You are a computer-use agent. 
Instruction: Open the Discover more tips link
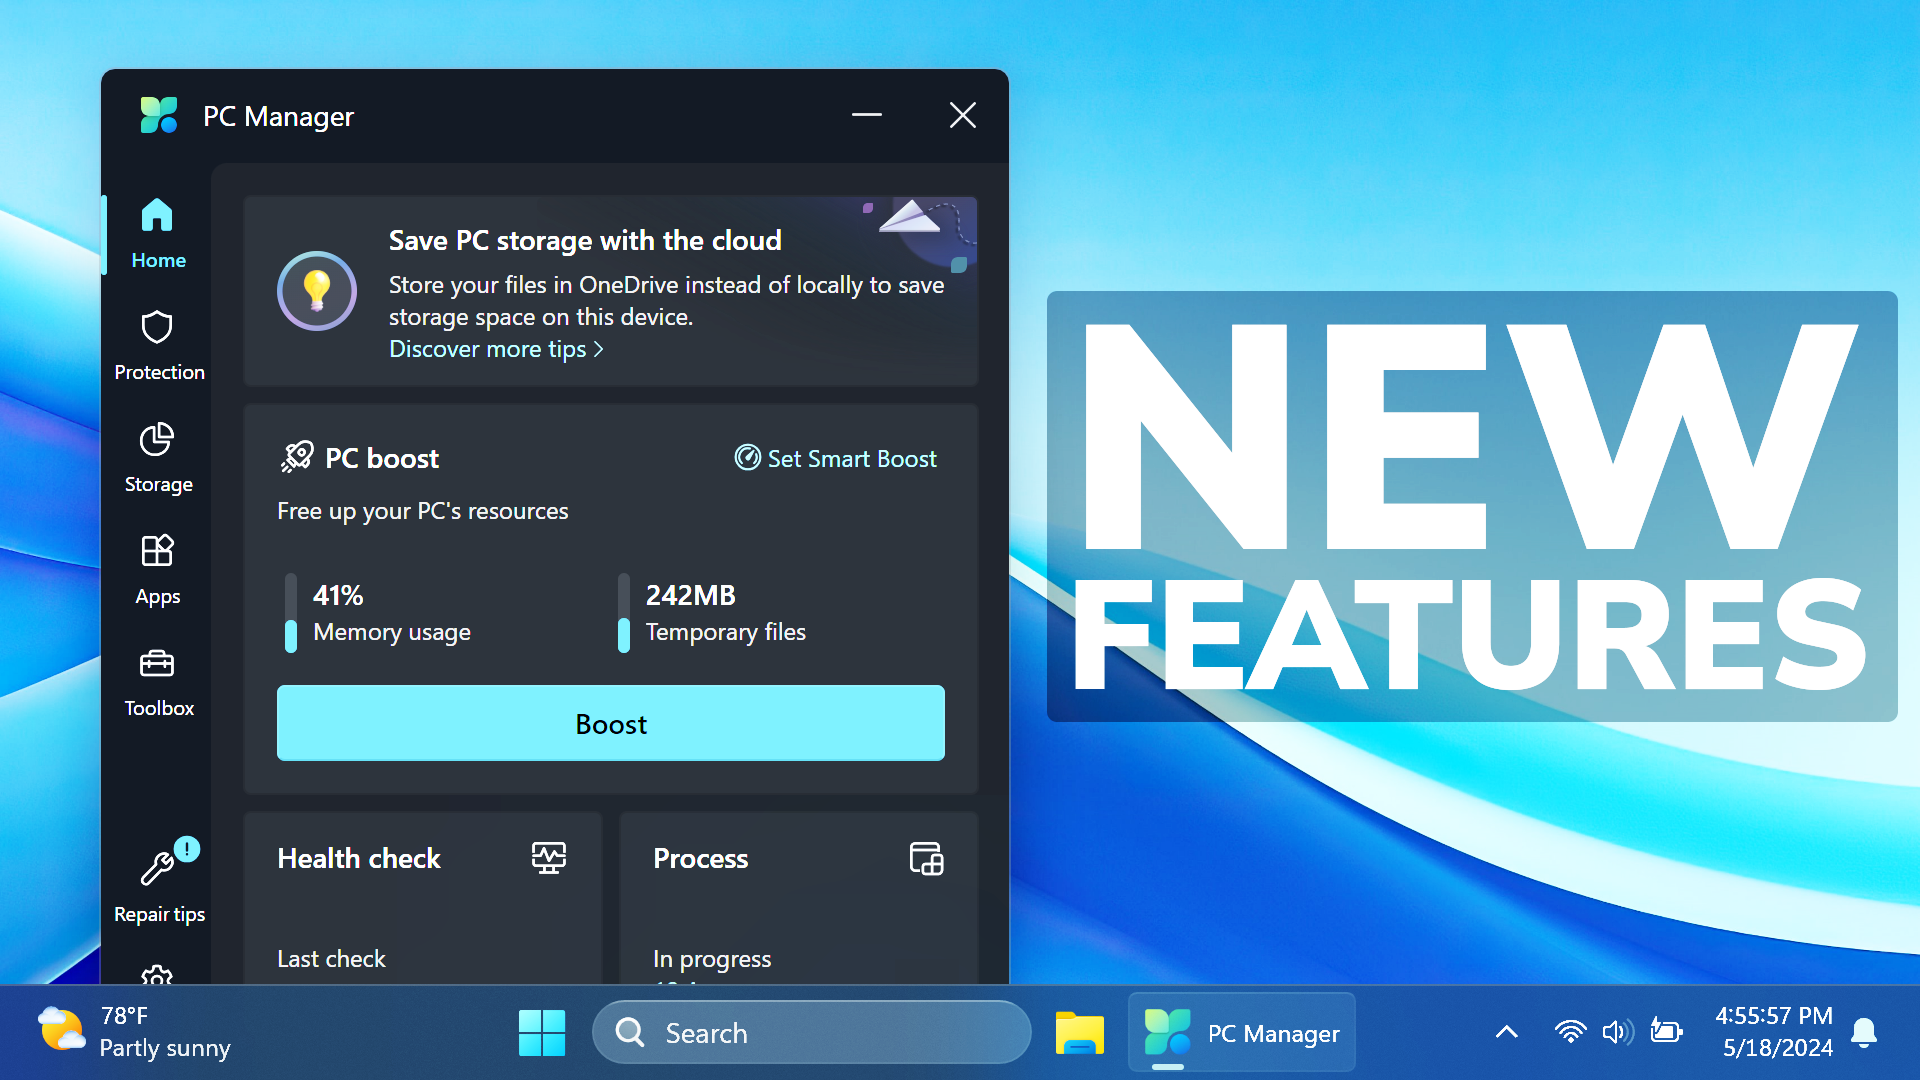coord(496,349)
